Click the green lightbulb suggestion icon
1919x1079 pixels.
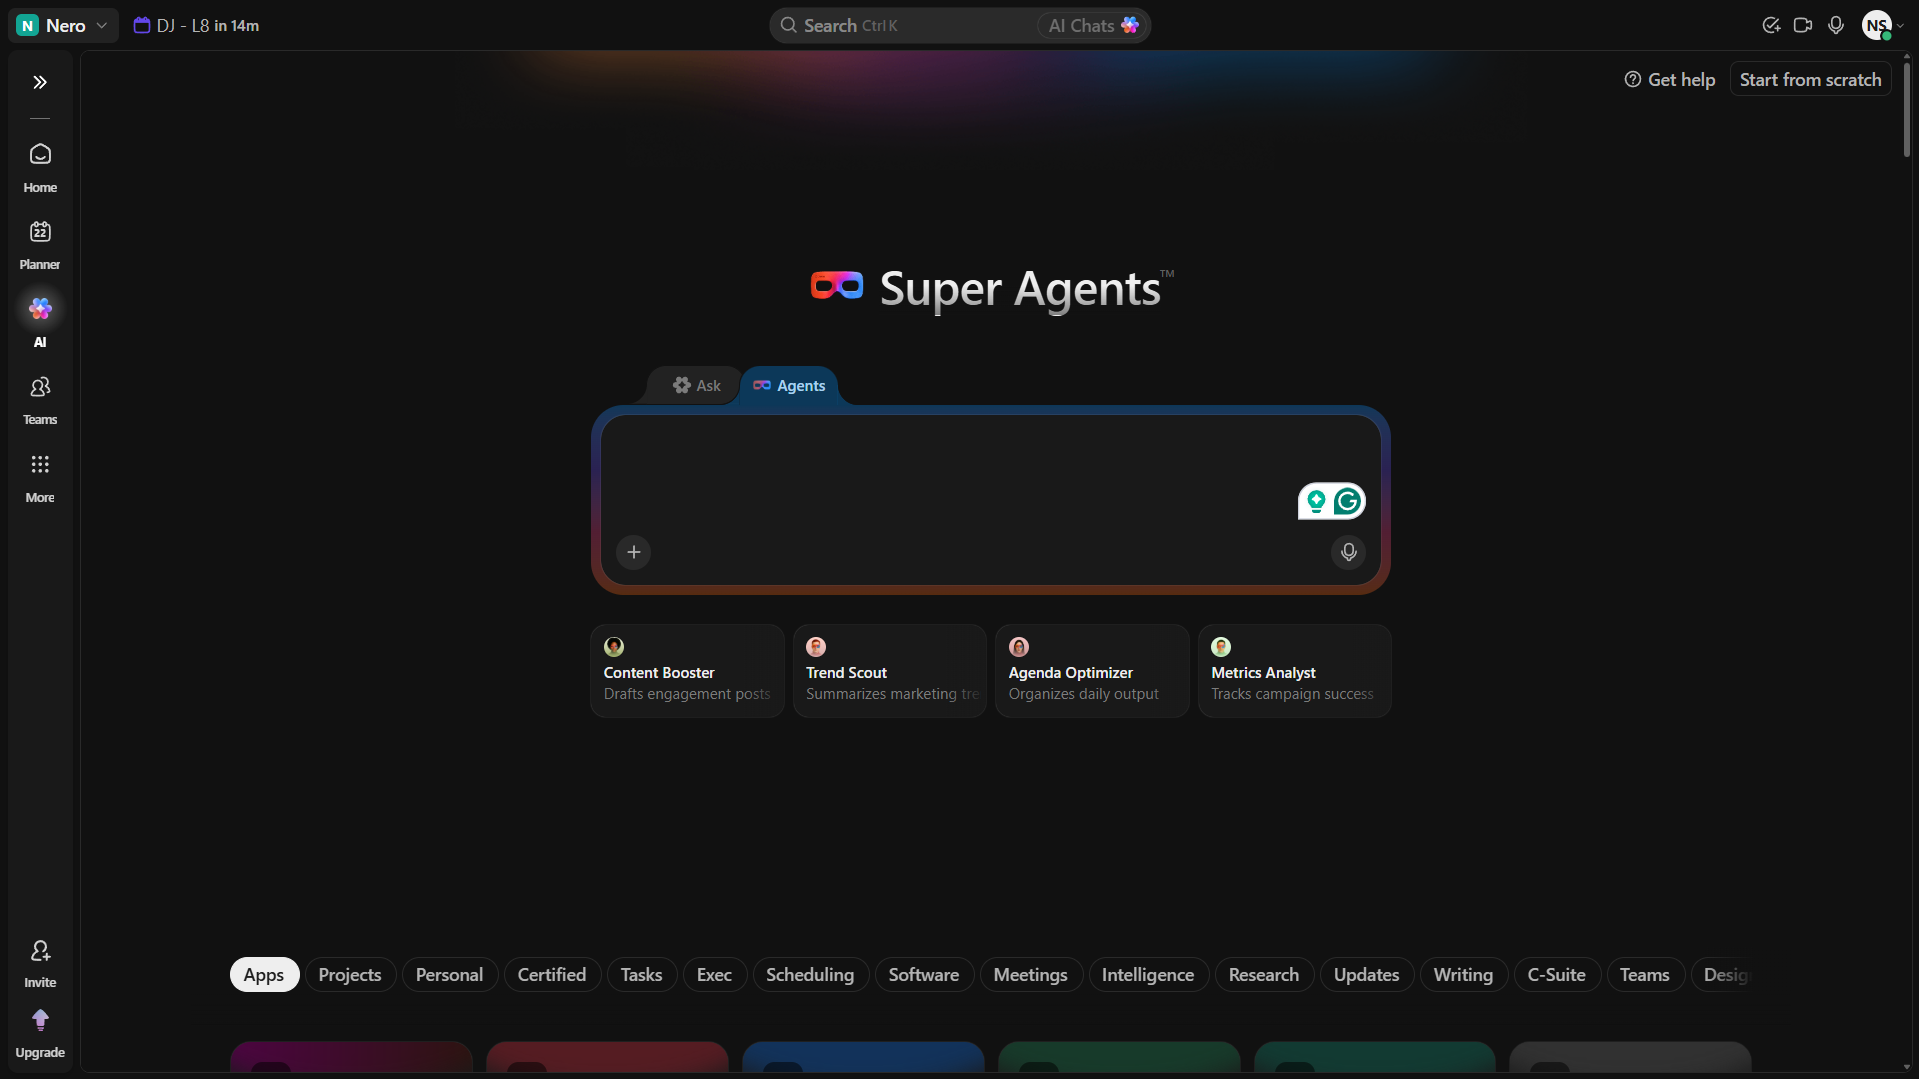[1316, 501]
